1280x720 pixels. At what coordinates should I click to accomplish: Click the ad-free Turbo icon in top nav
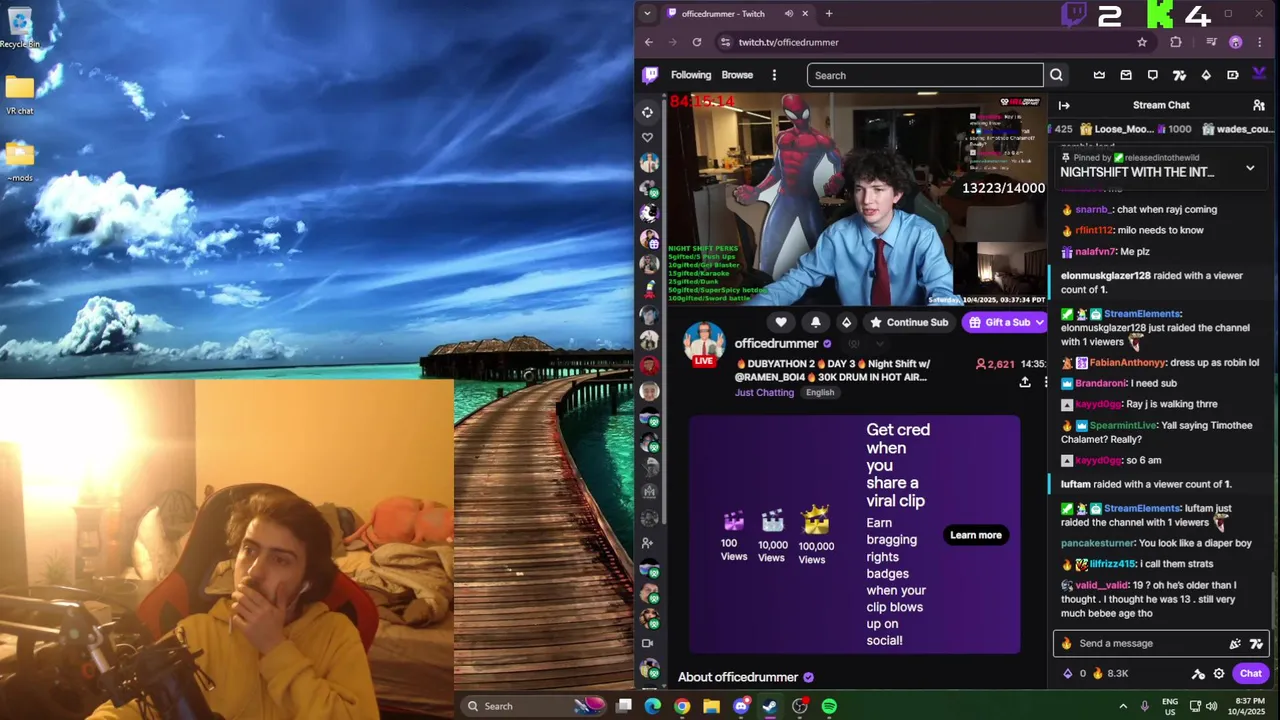click(1233, 75)
